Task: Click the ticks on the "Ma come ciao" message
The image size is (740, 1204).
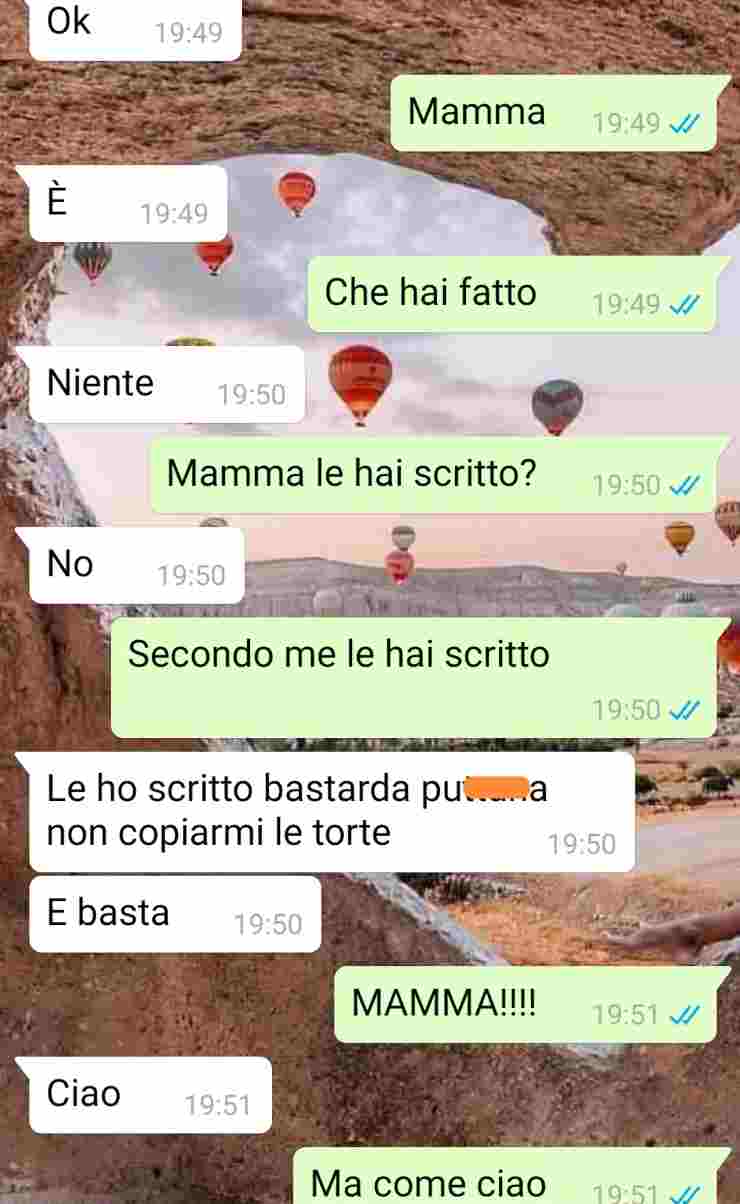Action: 686,1194
